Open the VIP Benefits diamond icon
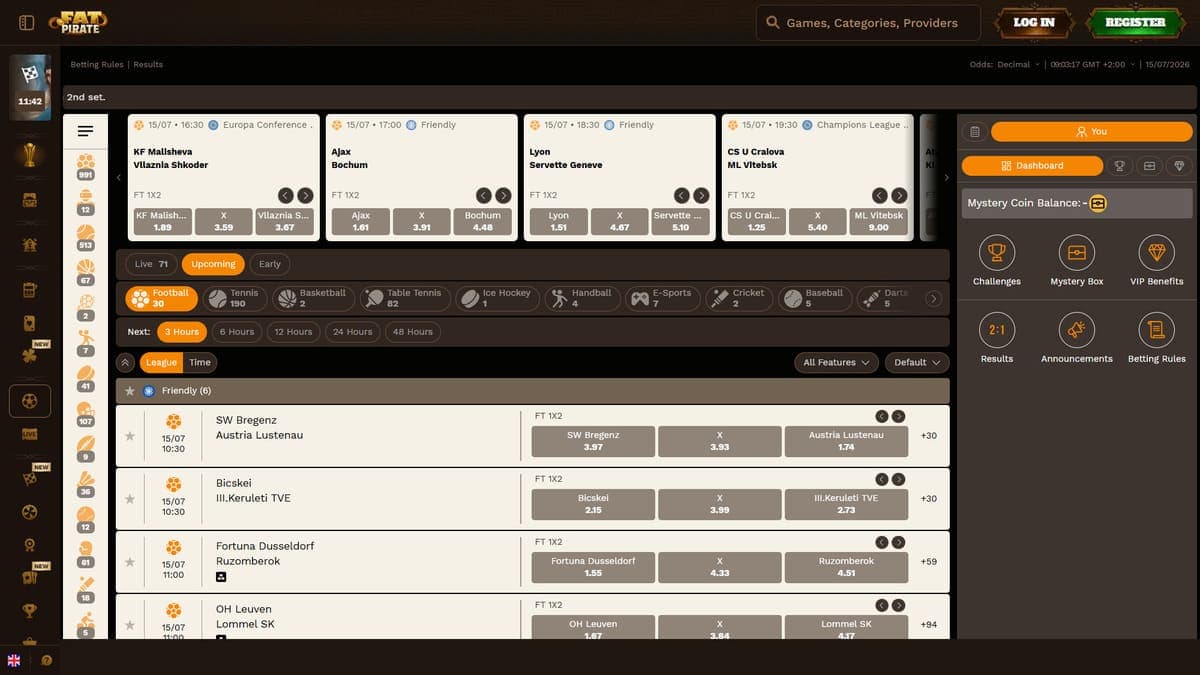Image resolution: width=1200 pixels, height=675 pixels. point(1157,253)
